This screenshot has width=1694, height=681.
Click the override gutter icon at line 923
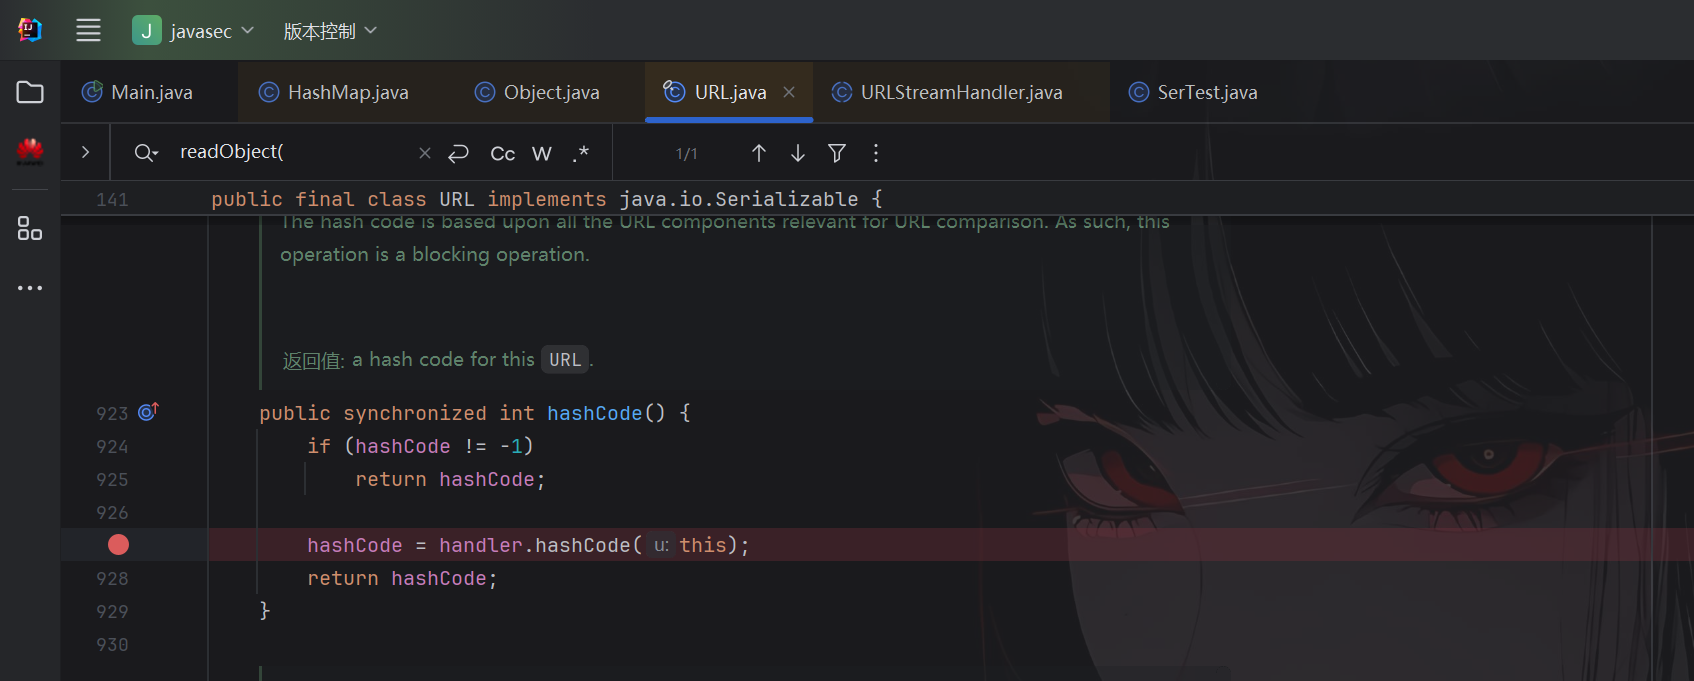[x=148, y=412]
